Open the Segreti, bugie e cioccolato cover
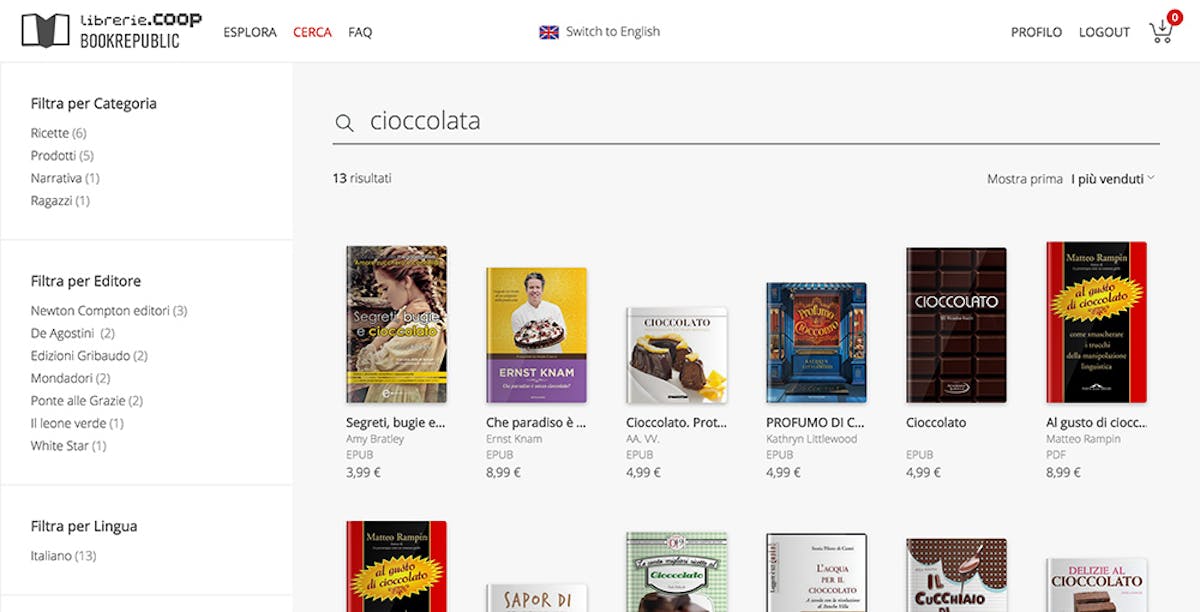This screenshot has height=612, width=1200. pyautogui.click(x=396, y=324)
